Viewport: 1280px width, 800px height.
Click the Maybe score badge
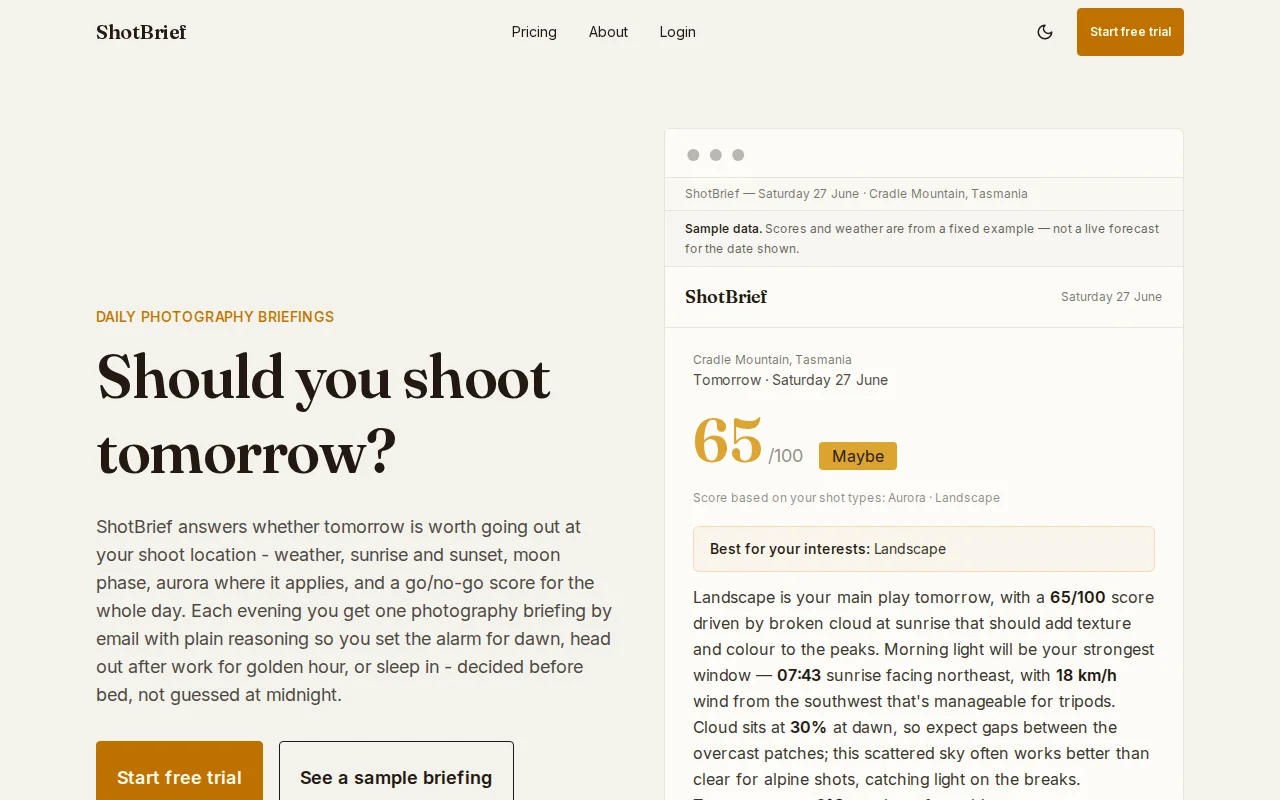(858, 456)
